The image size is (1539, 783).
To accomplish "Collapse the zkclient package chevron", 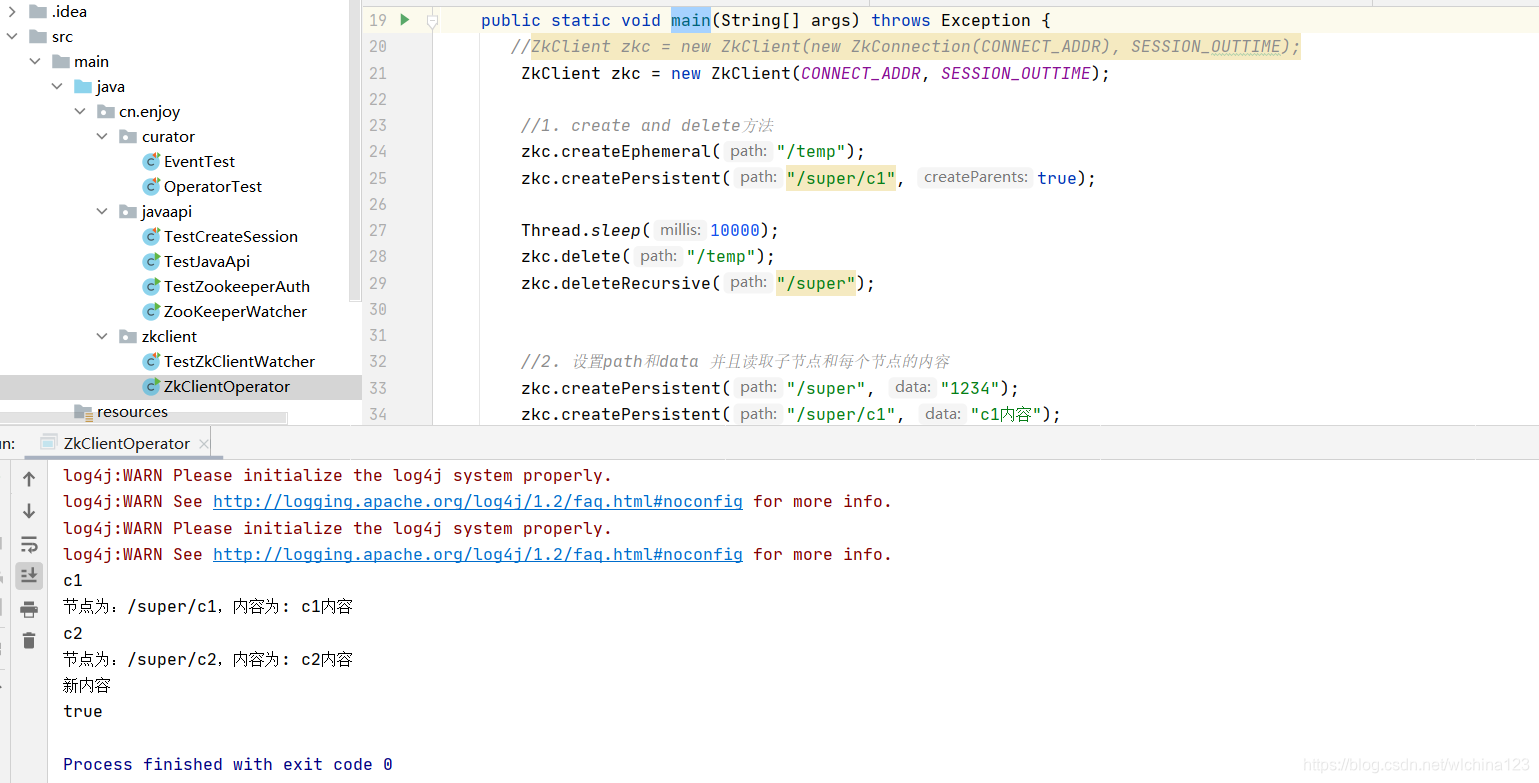I will 102,336.
